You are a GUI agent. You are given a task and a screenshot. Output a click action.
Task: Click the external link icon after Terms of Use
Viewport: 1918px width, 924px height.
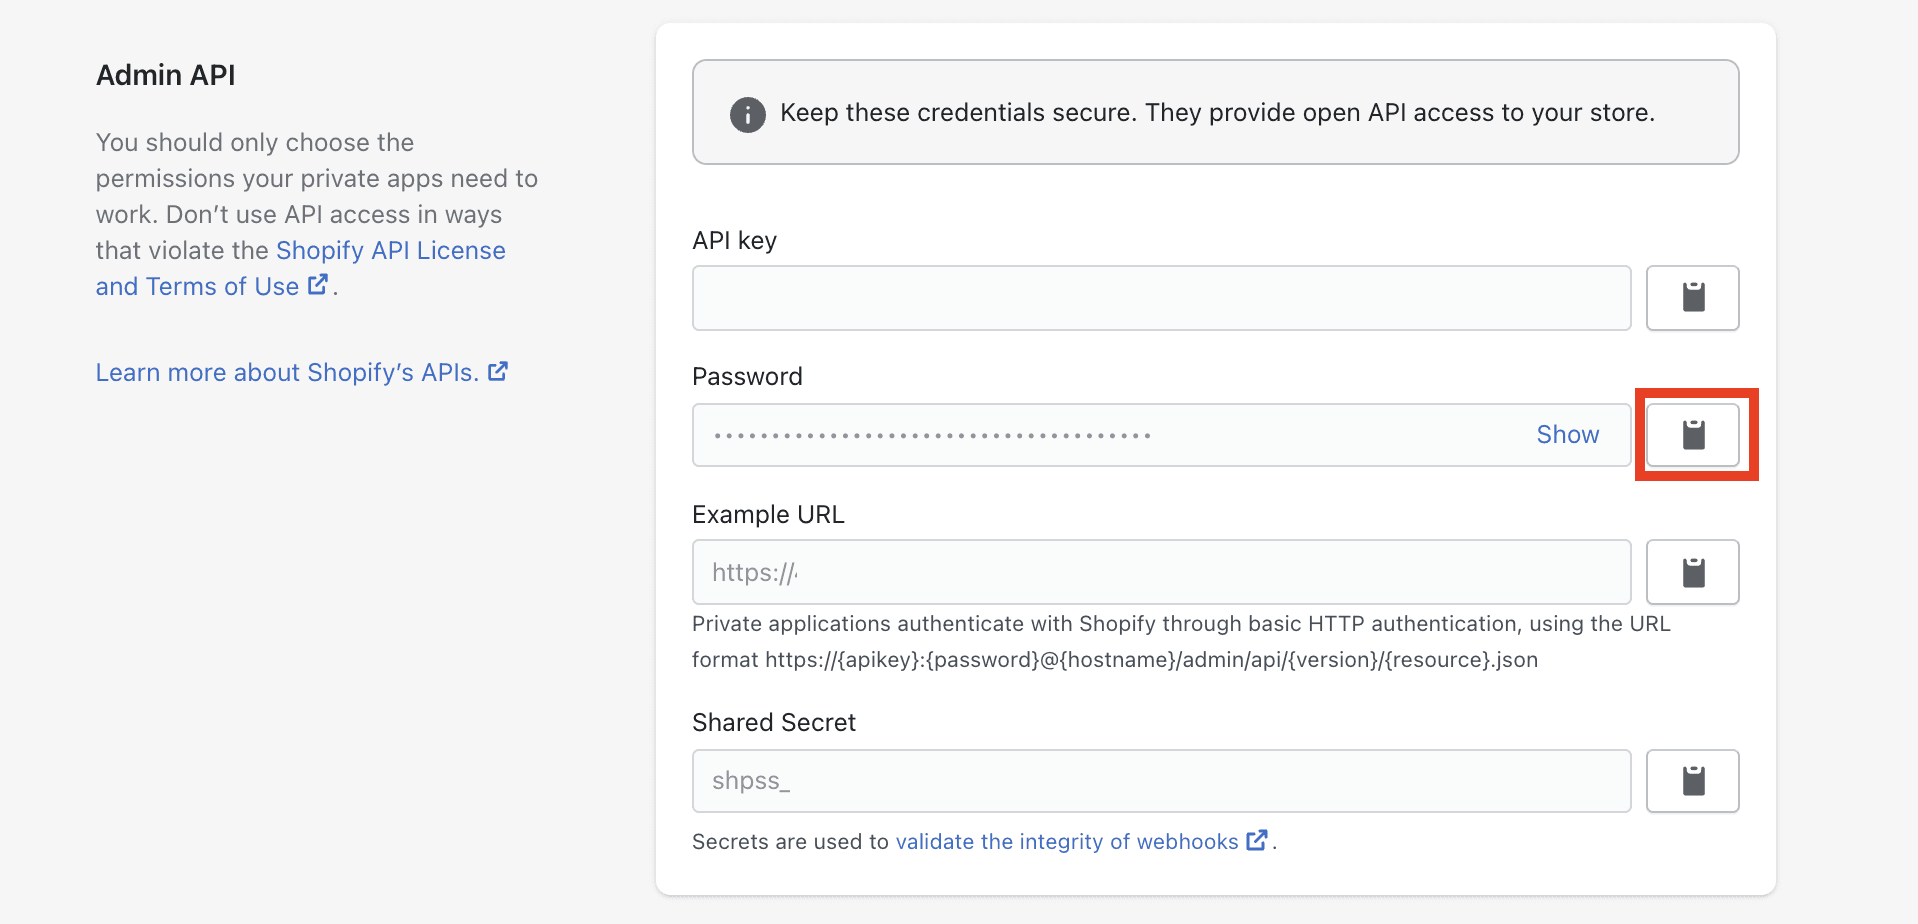pos(318,284)
